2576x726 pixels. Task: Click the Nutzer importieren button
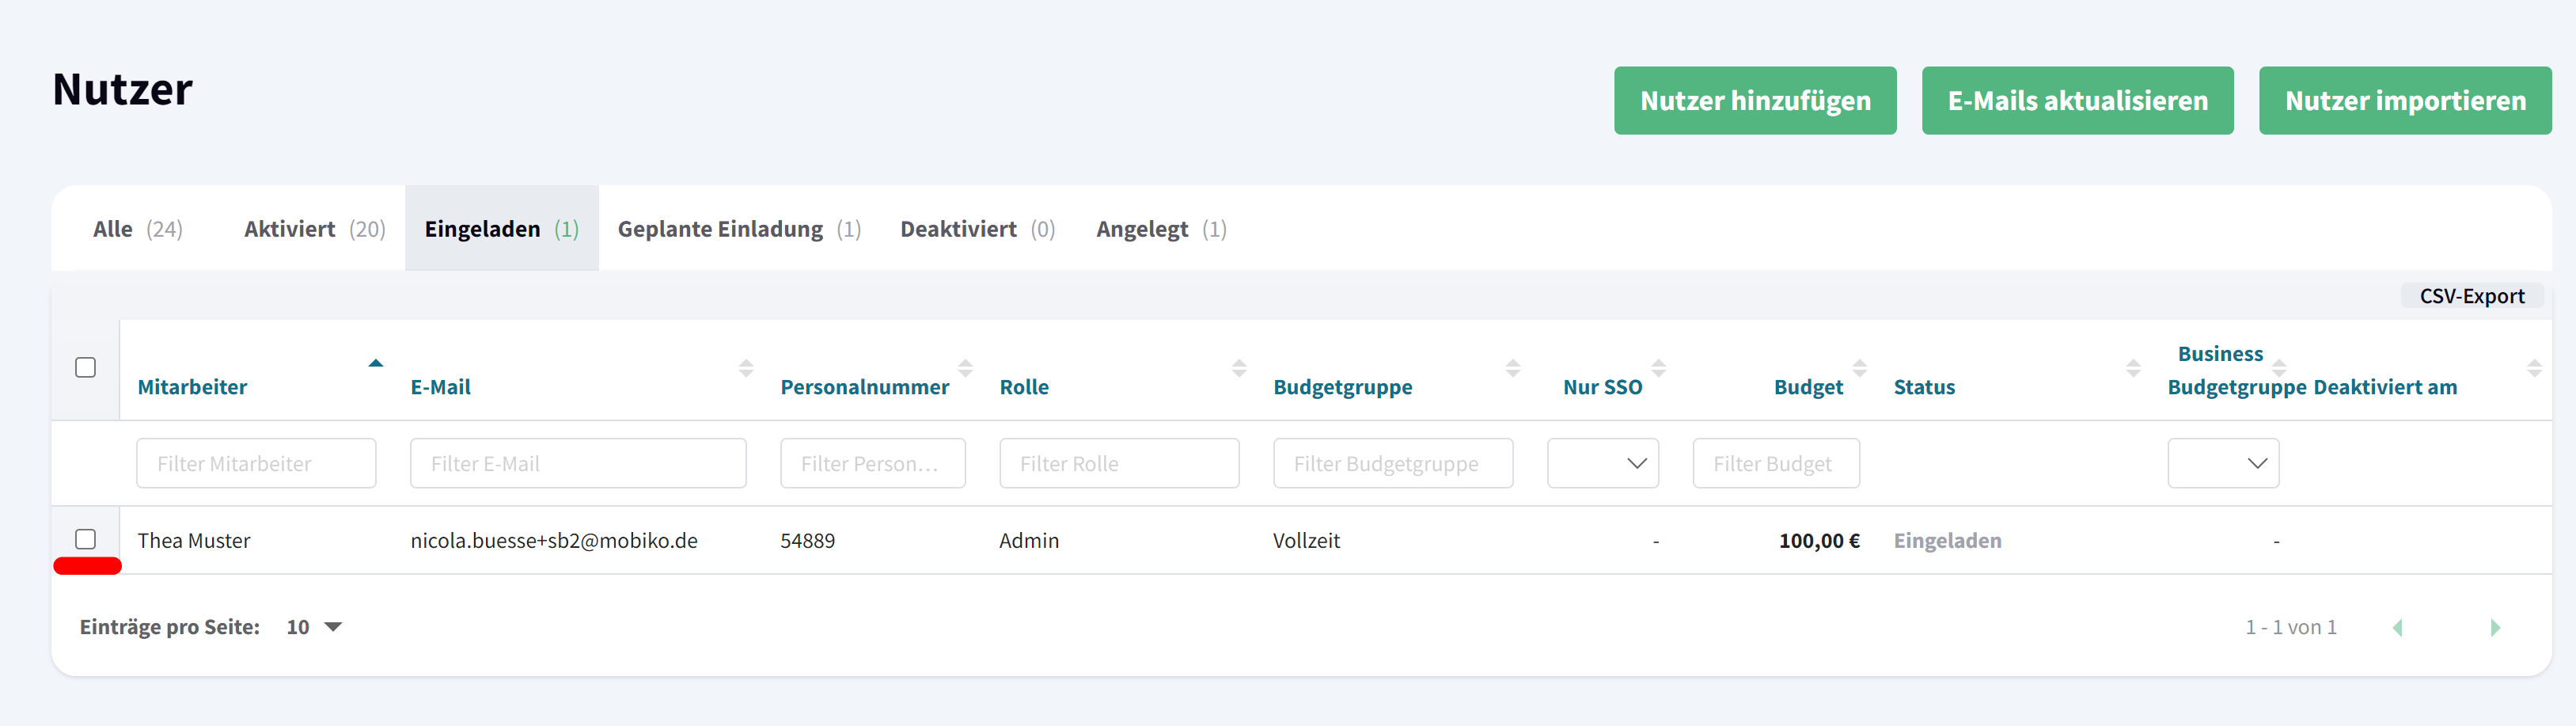click(2404, 101)
